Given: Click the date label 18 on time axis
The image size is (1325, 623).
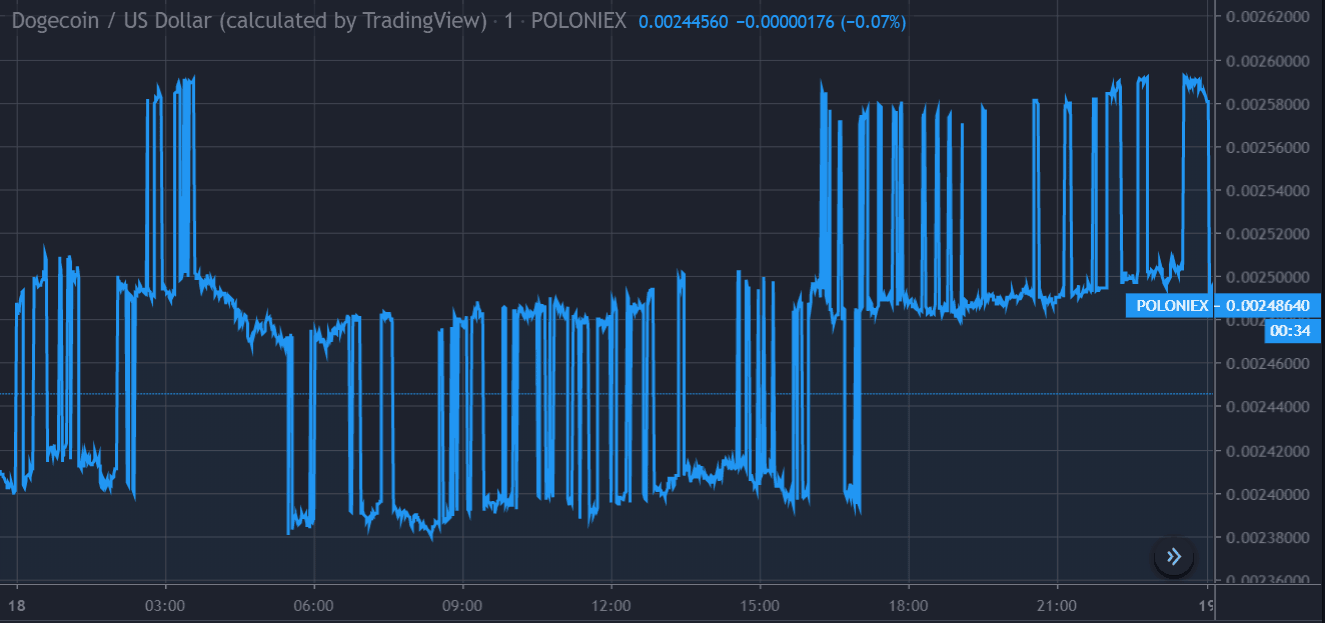Looking at the screenshot, I should pos(17,606).
